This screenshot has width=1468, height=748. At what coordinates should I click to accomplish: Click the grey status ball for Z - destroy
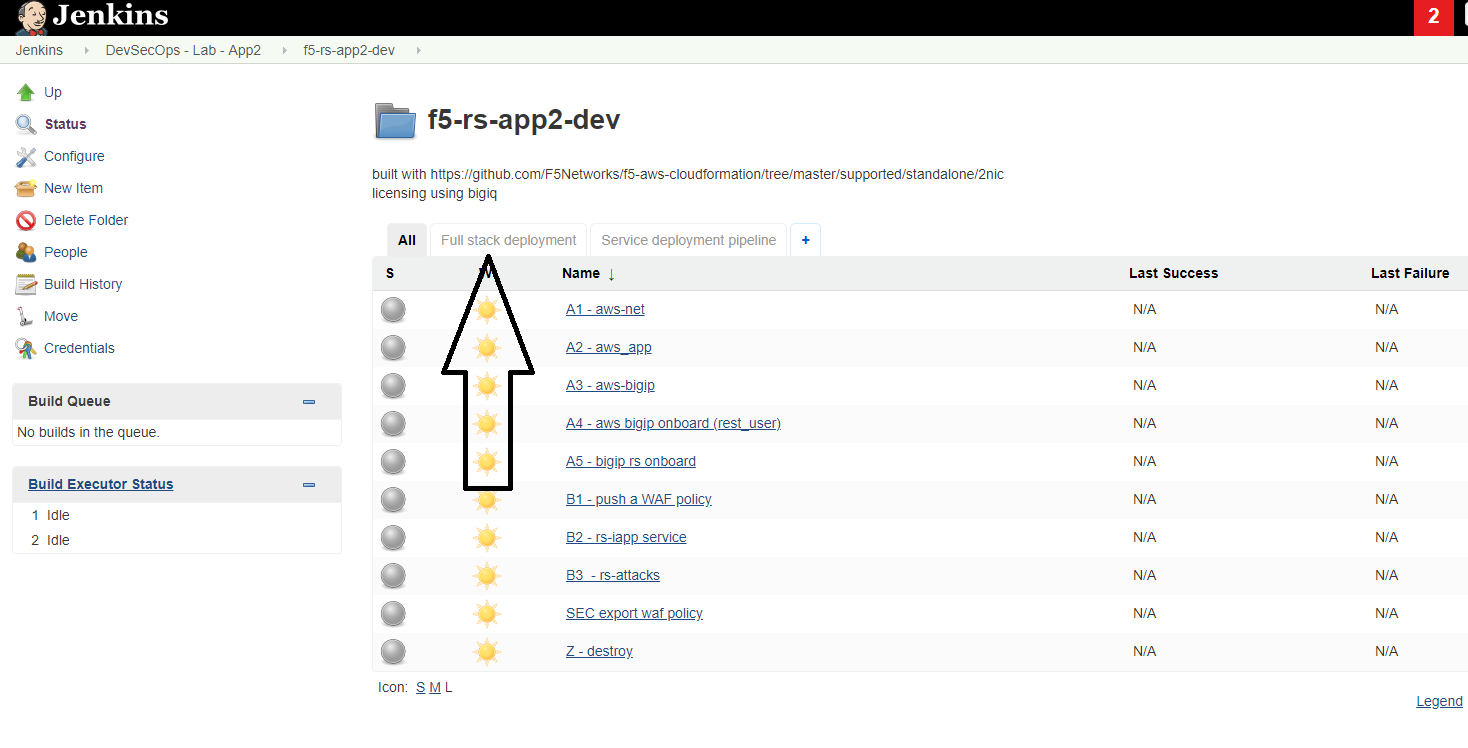393,651
